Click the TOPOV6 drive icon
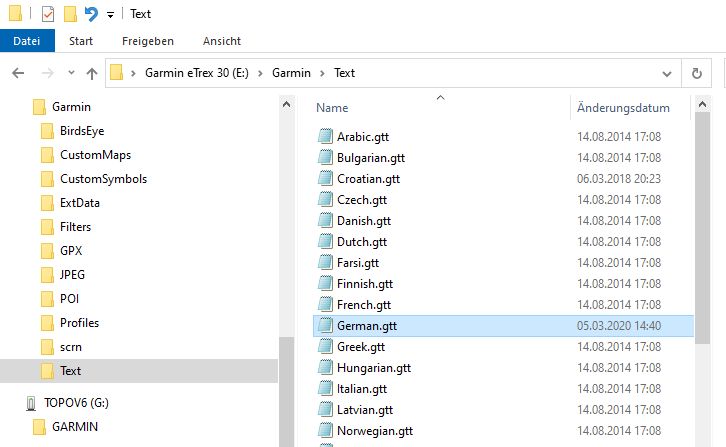726x447 pixels. click(31, 403)
